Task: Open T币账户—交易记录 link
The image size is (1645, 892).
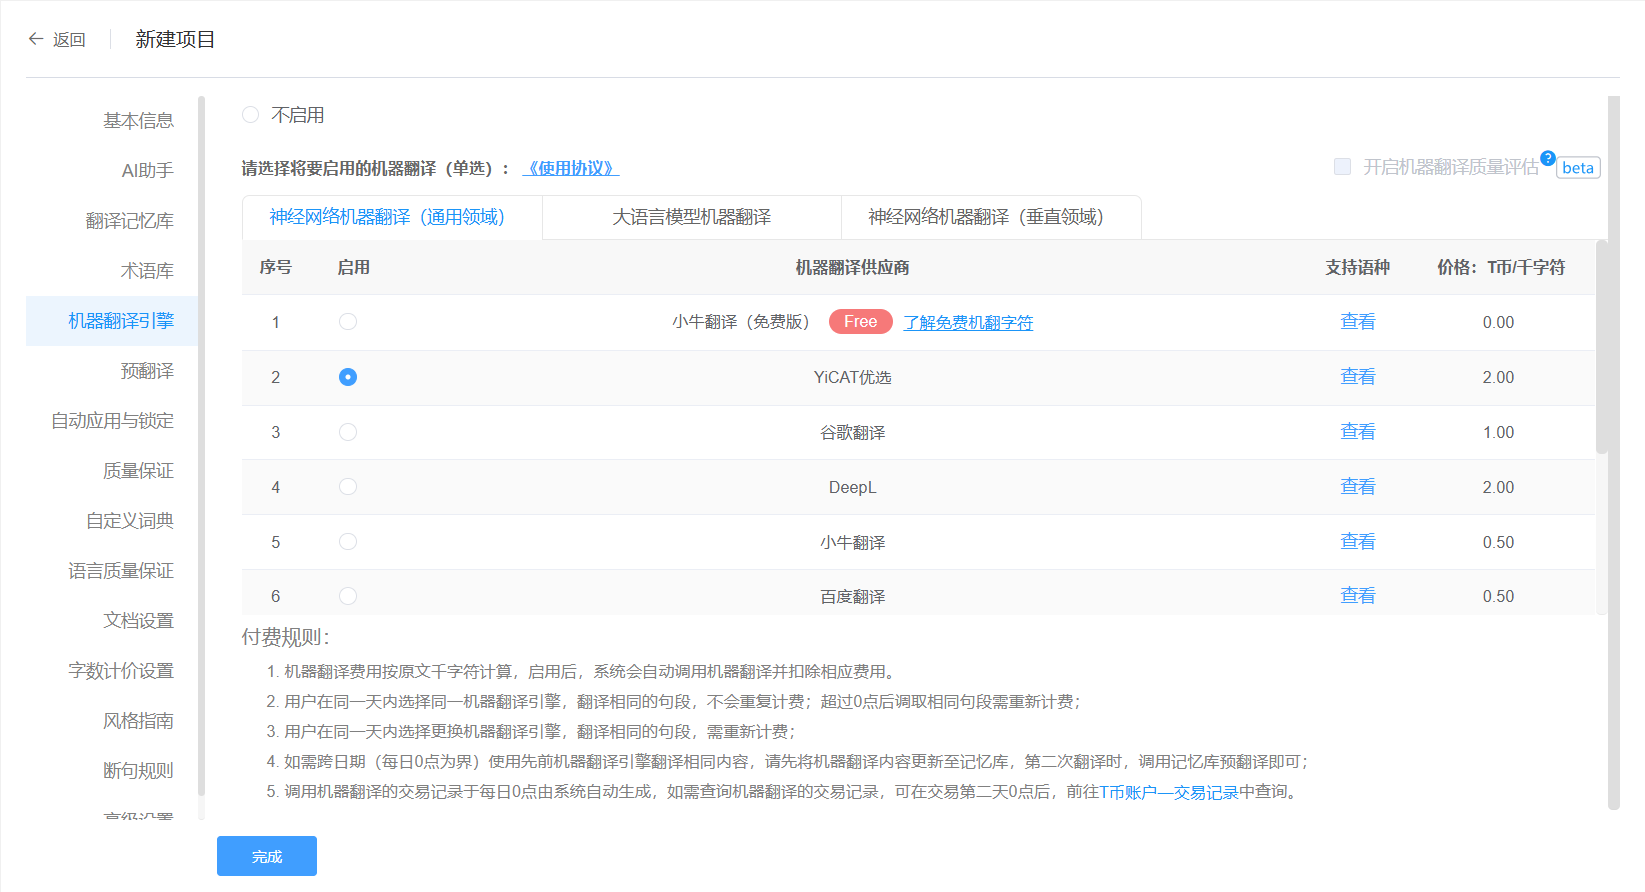Action: click(x=1168, y=792)
